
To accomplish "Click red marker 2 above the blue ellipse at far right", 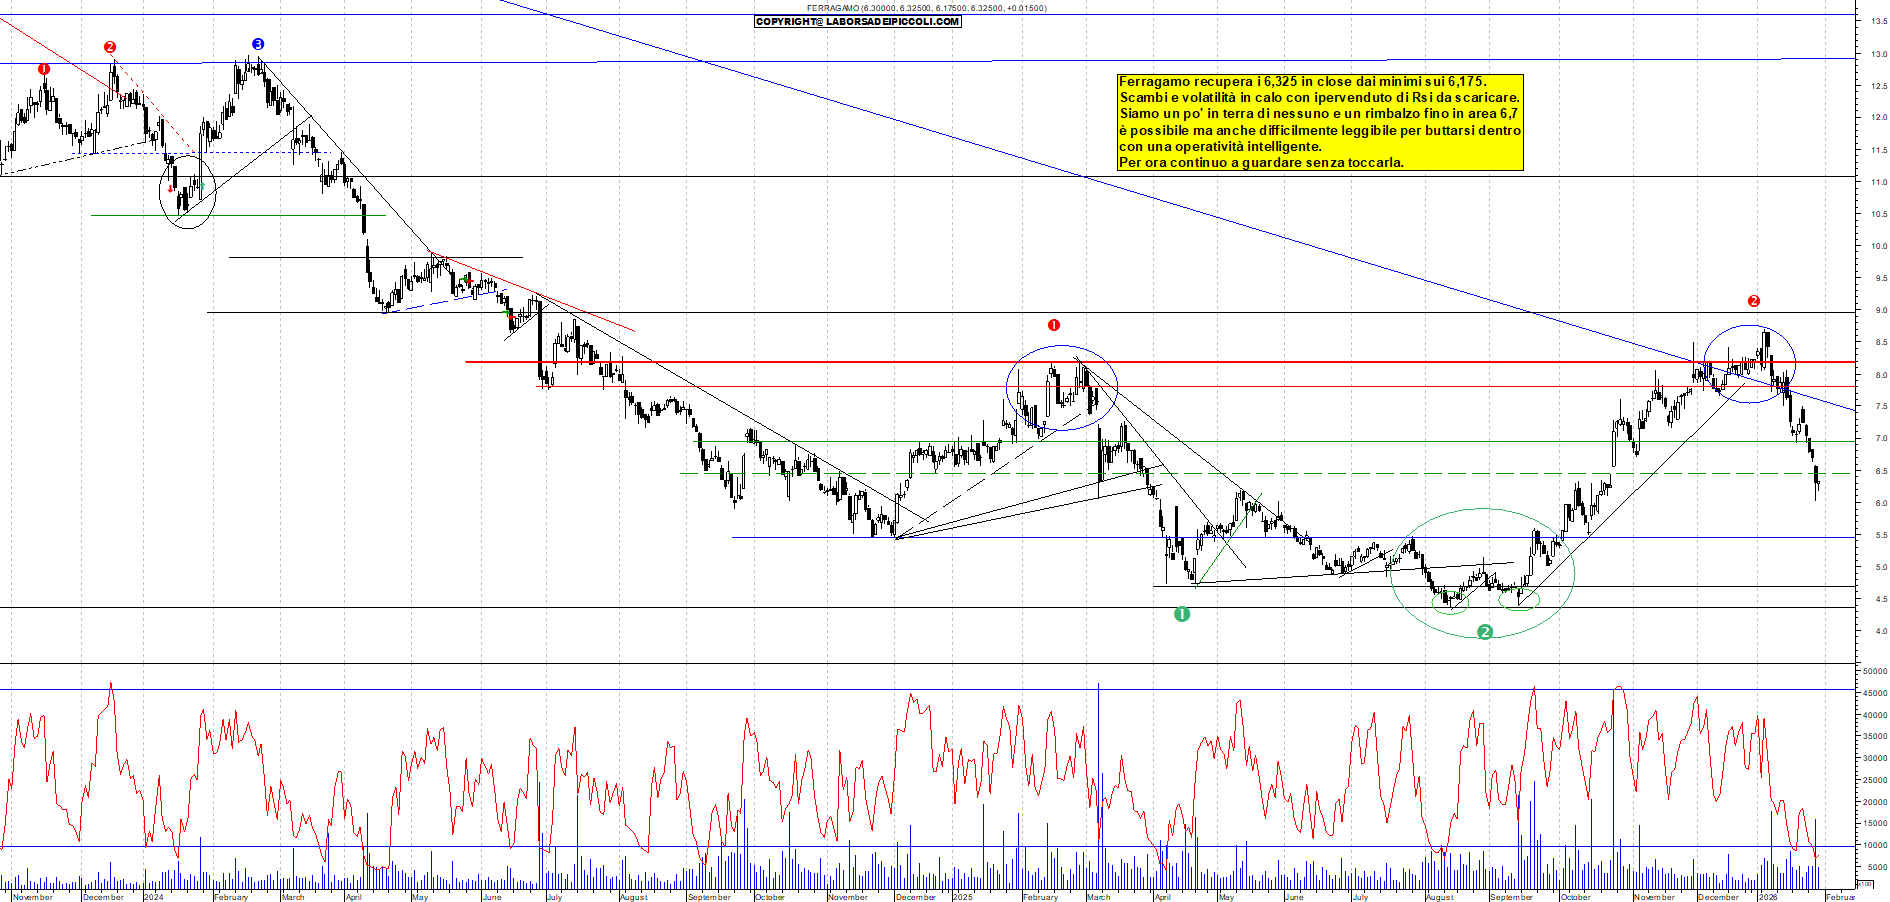I will point(1753,301).
